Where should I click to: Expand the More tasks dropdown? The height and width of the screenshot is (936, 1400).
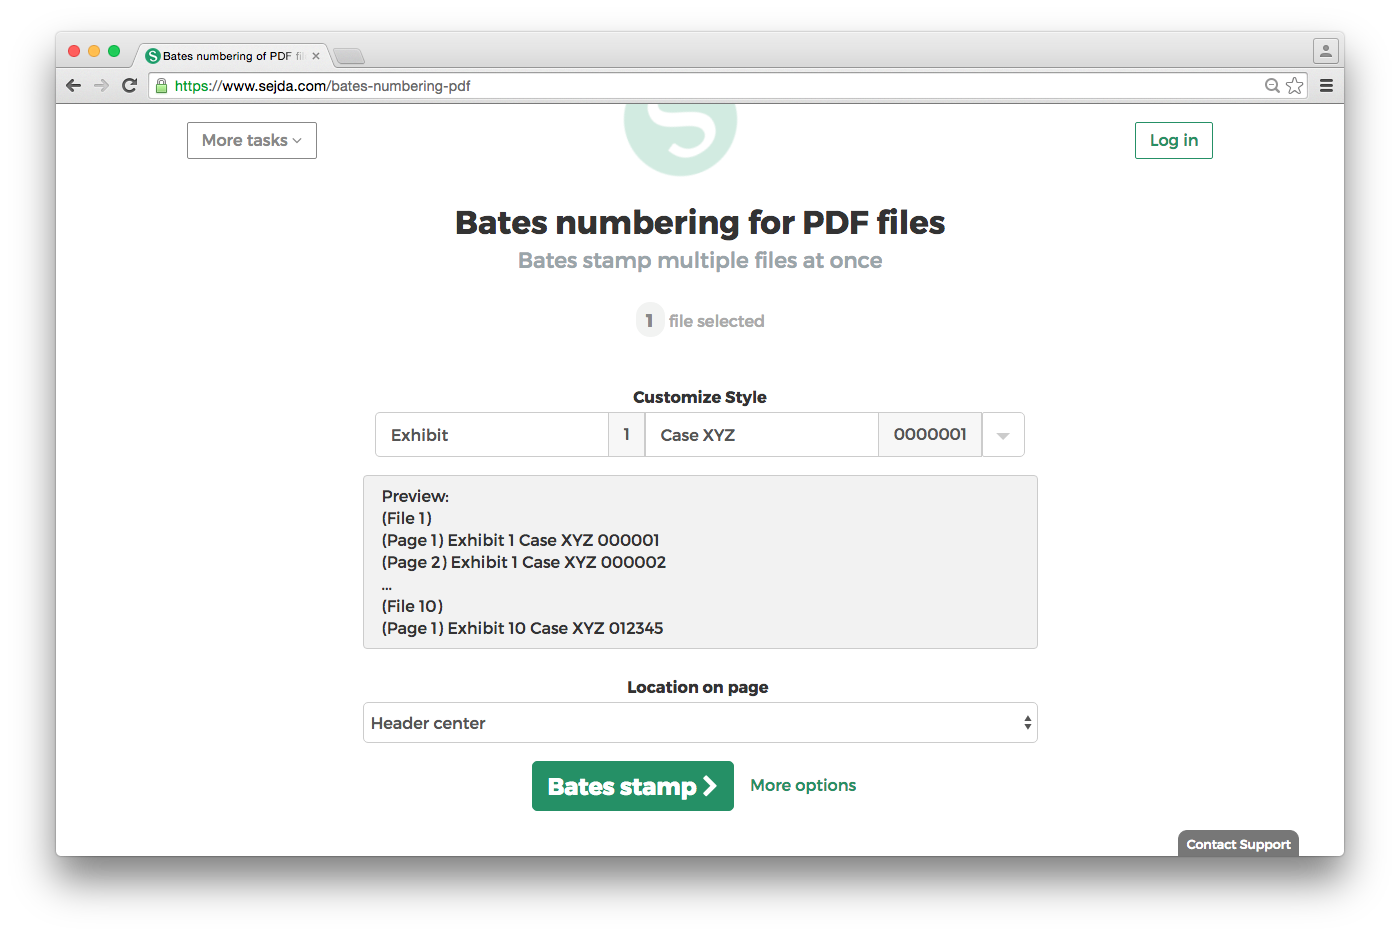252,141
